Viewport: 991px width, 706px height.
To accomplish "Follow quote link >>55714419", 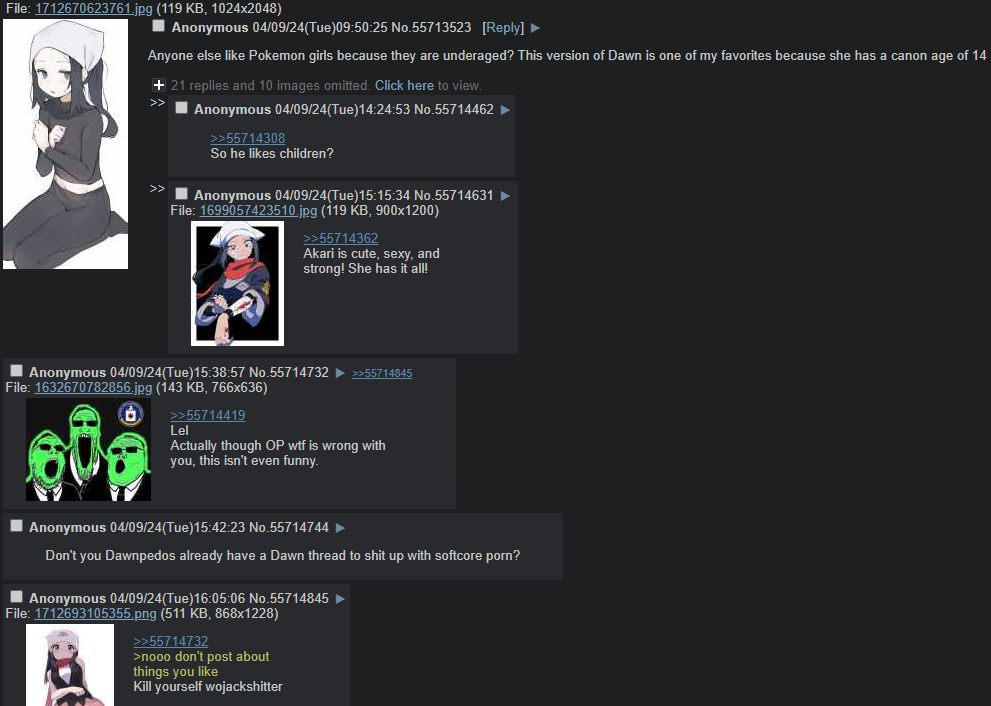I will click(x=208, y=415).
